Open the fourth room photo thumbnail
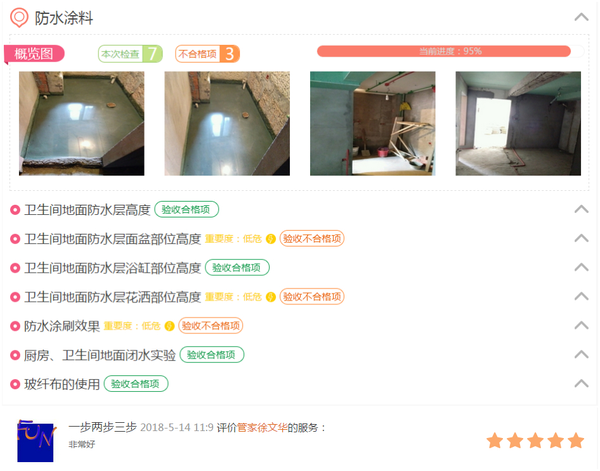Screen dimensions: 600x471 tap(518, 124)
